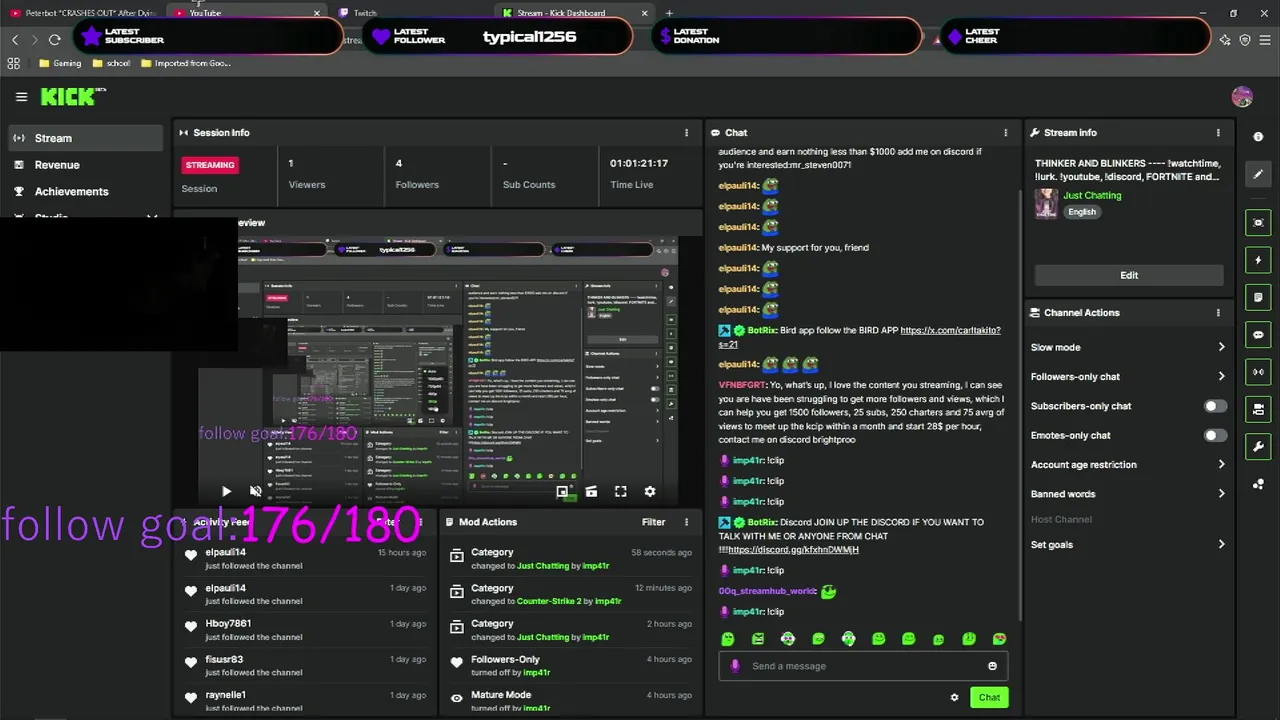Open emote picker in message box
The image size is (1280, 720).
pos(992,666)
